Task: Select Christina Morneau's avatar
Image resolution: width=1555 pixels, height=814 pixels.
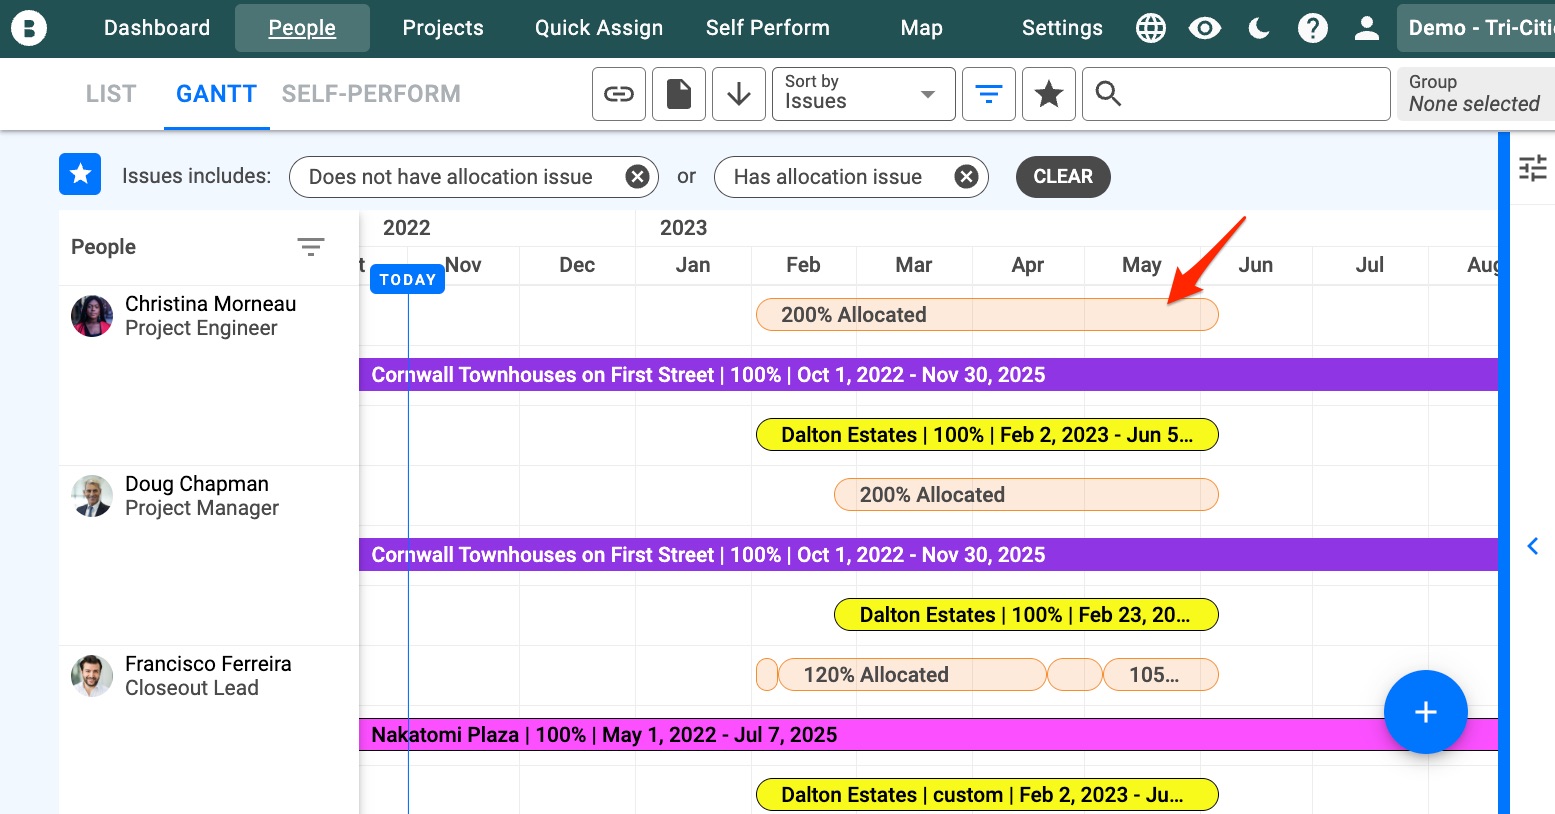Action: [x=92, y=316]
